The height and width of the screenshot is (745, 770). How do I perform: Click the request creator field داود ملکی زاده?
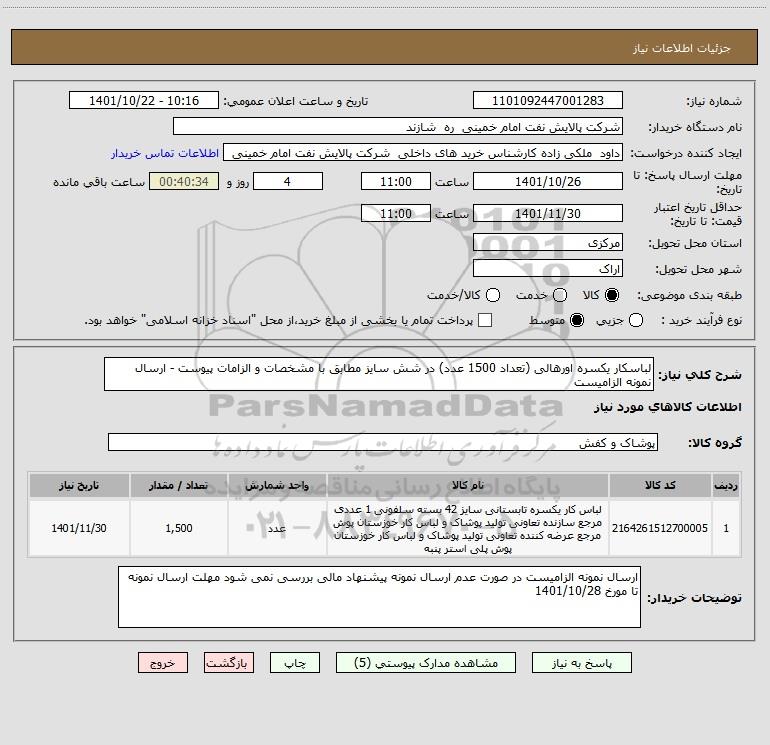point(423,153)
